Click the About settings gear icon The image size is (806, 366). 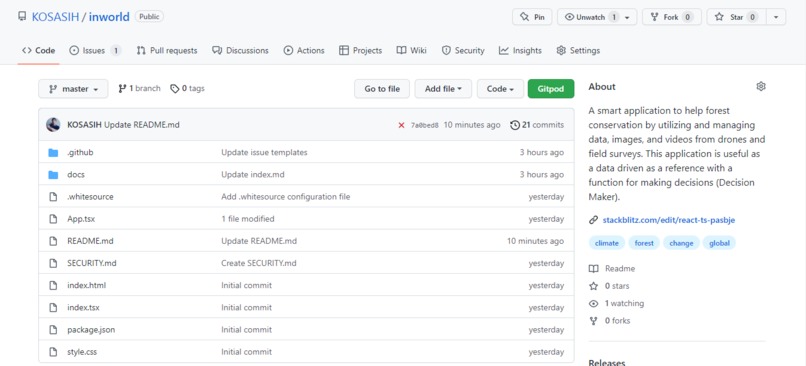click(761, 86)
